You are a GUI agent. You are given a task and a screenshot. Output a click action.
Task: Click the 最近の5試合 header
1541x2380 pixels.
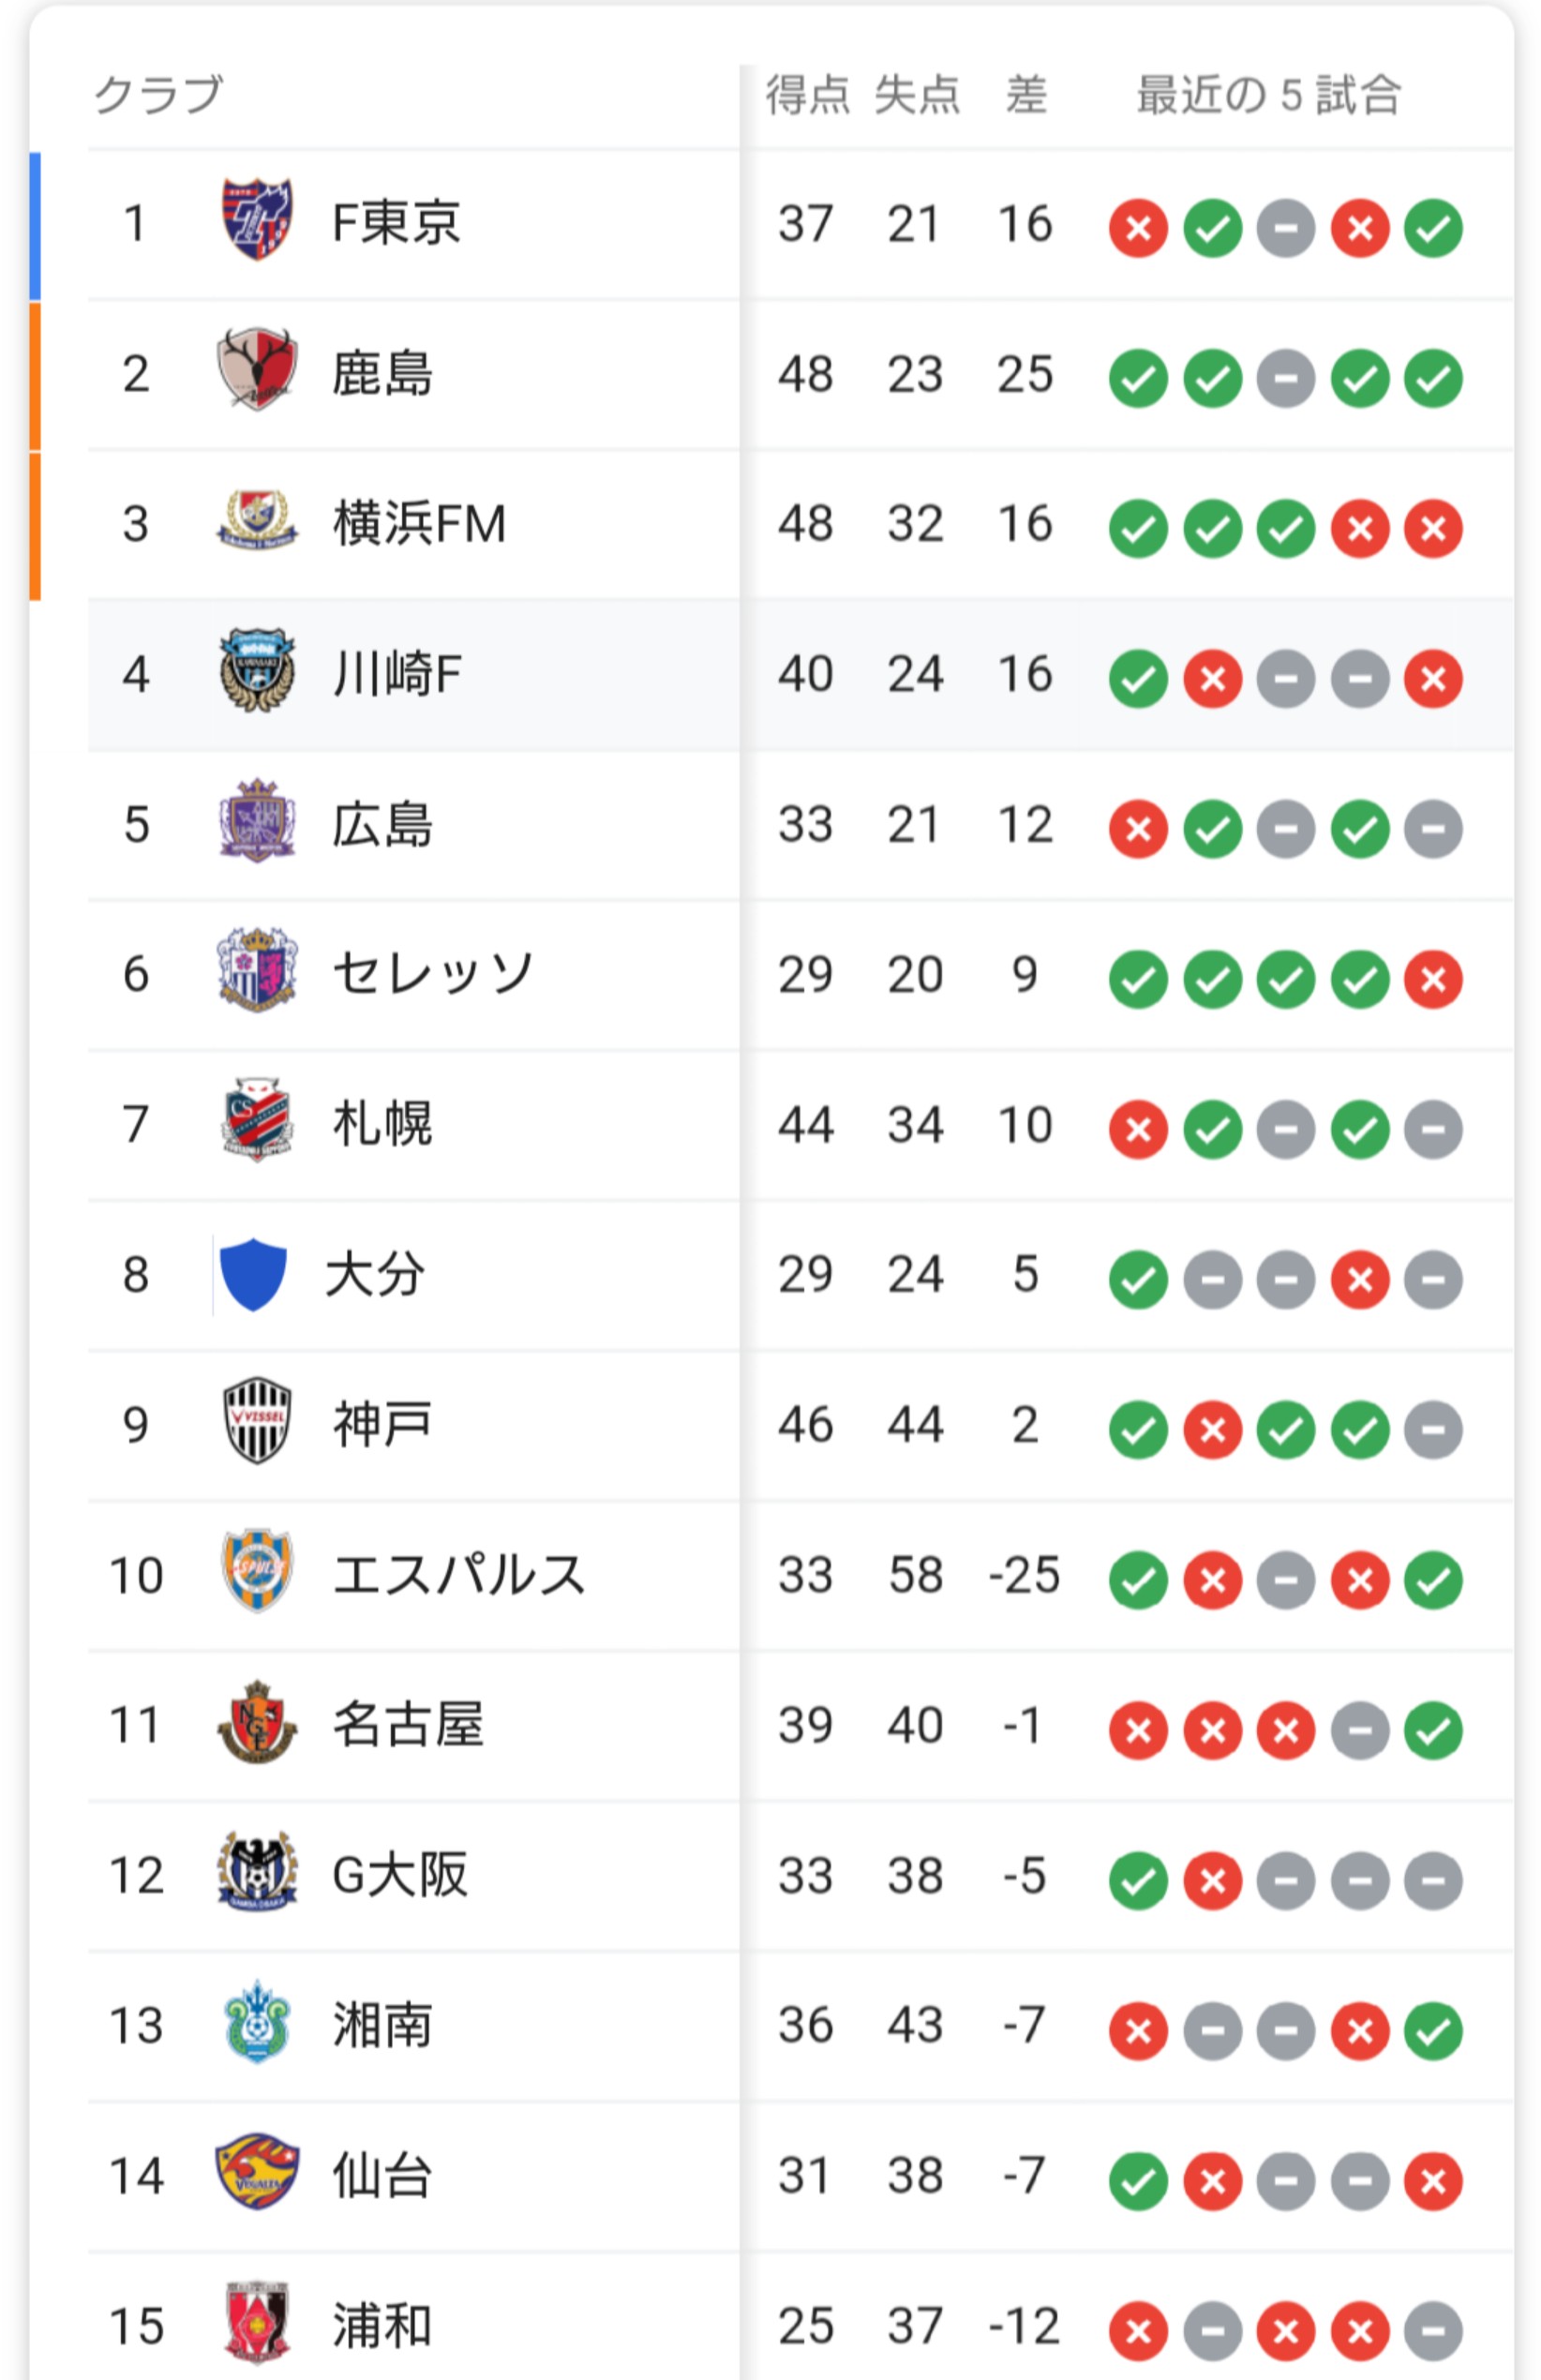pyautogui.click(x=1268, y=96)
